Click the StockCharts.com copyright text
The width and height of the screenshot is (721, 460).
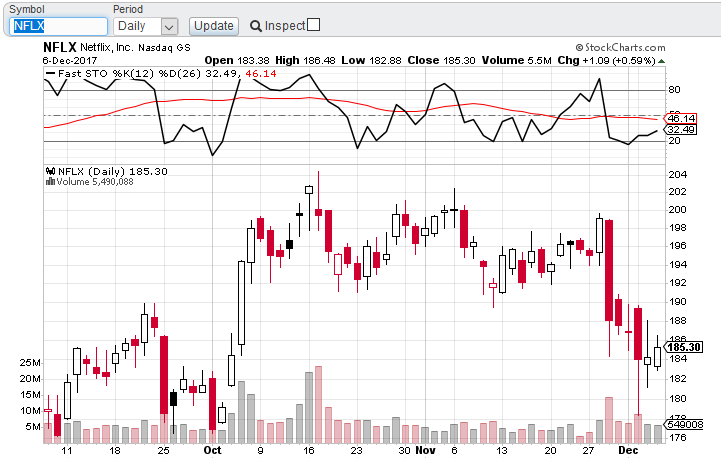(x=620, y=47)
